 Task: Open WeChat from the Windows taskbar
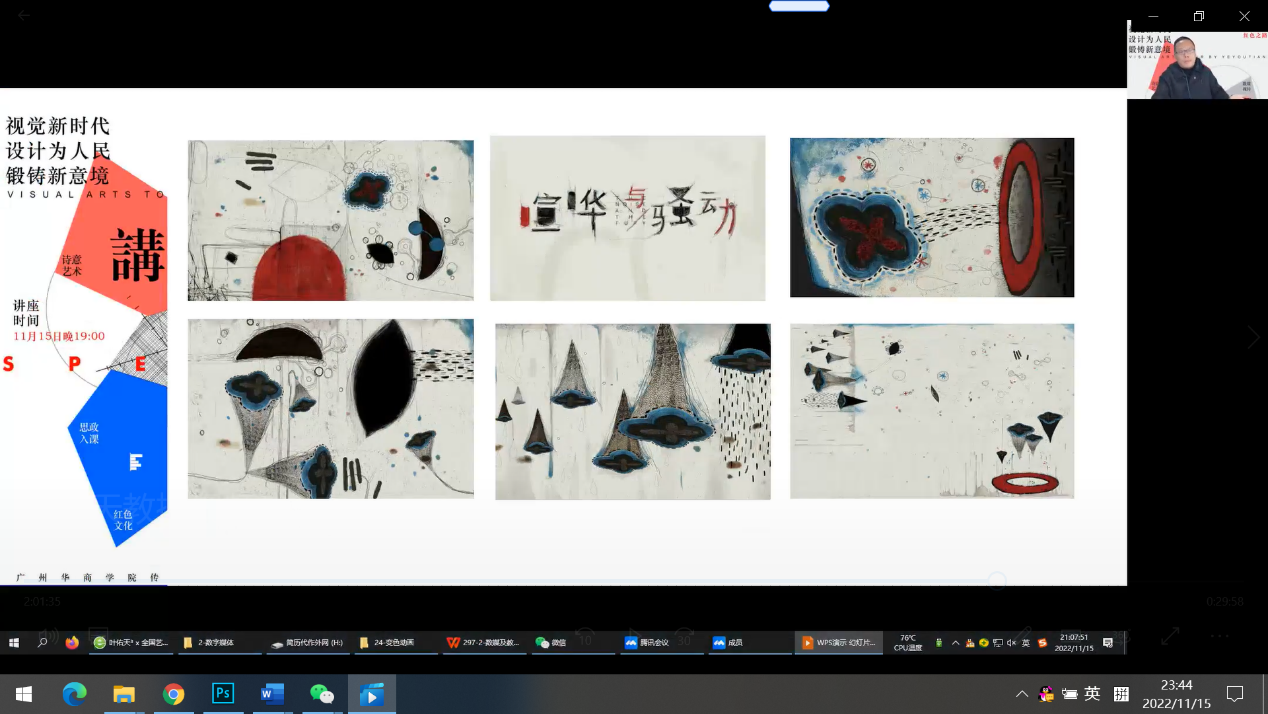click(x=321, y=694)
